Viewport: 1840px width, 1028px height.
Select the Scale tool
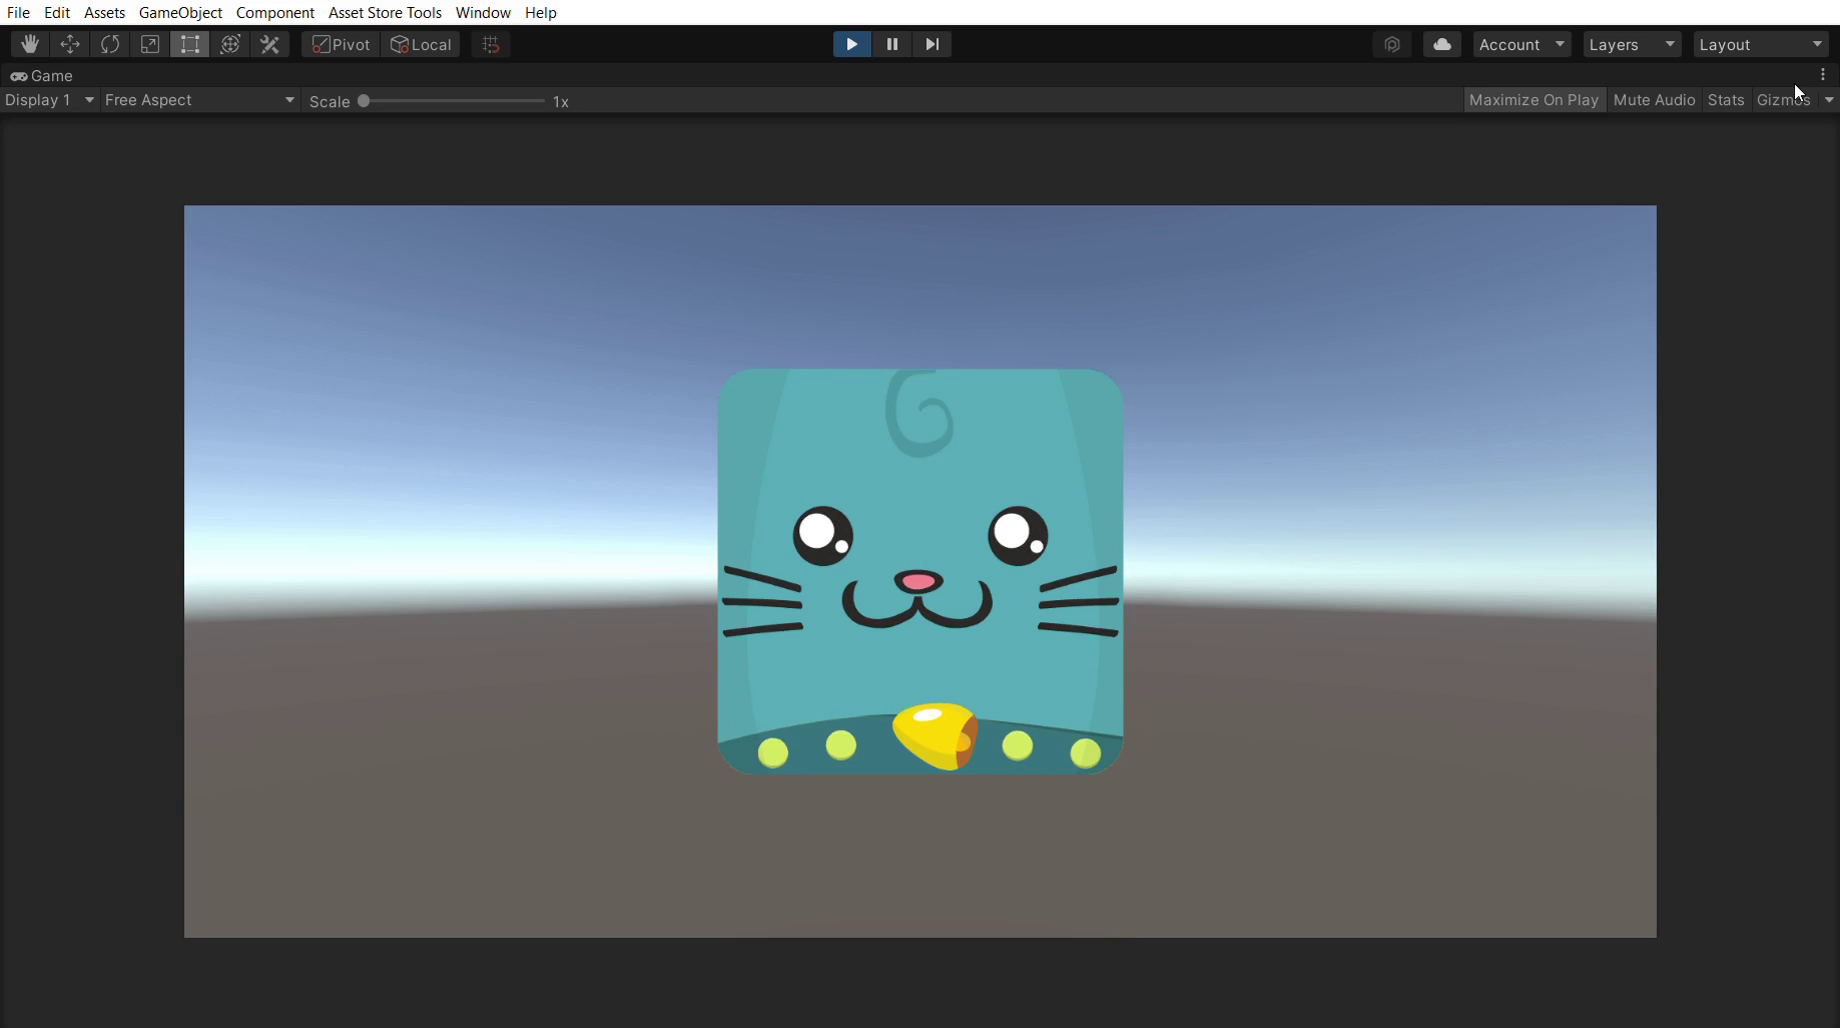pyautogui.click(x=150, y=44)
